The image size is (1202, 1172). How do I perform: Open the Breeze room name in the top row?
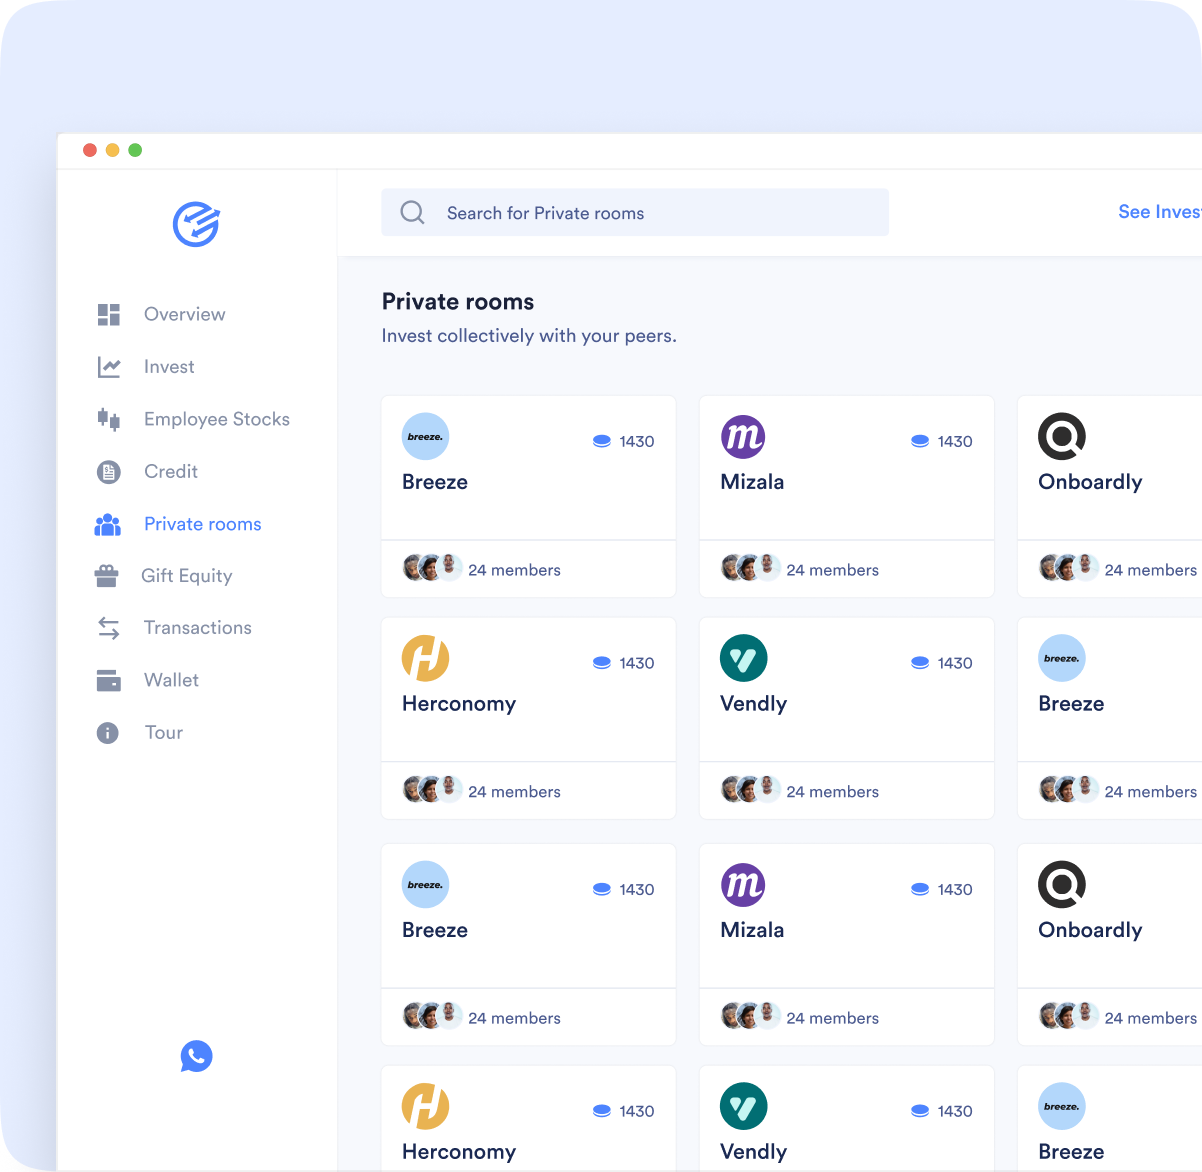pos(435,482)
